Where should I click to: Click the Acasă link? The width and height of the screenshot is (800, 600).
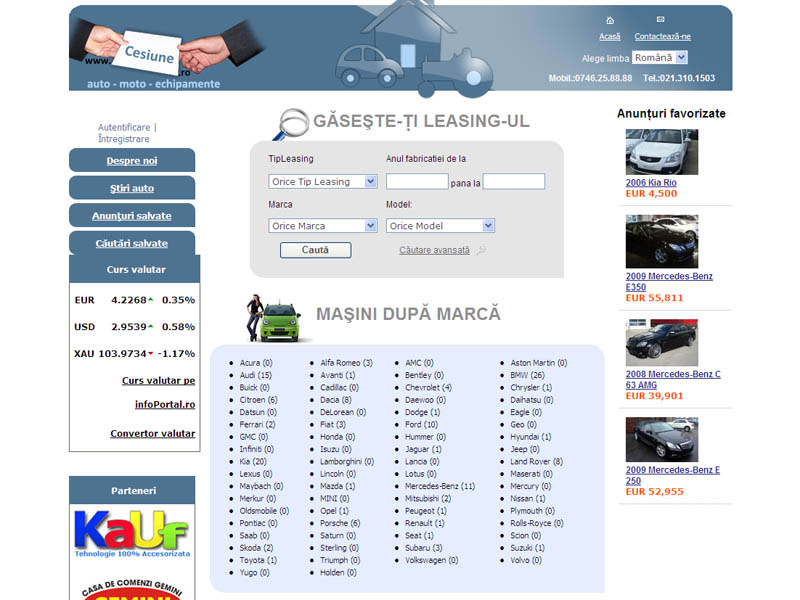click(610, 36)
